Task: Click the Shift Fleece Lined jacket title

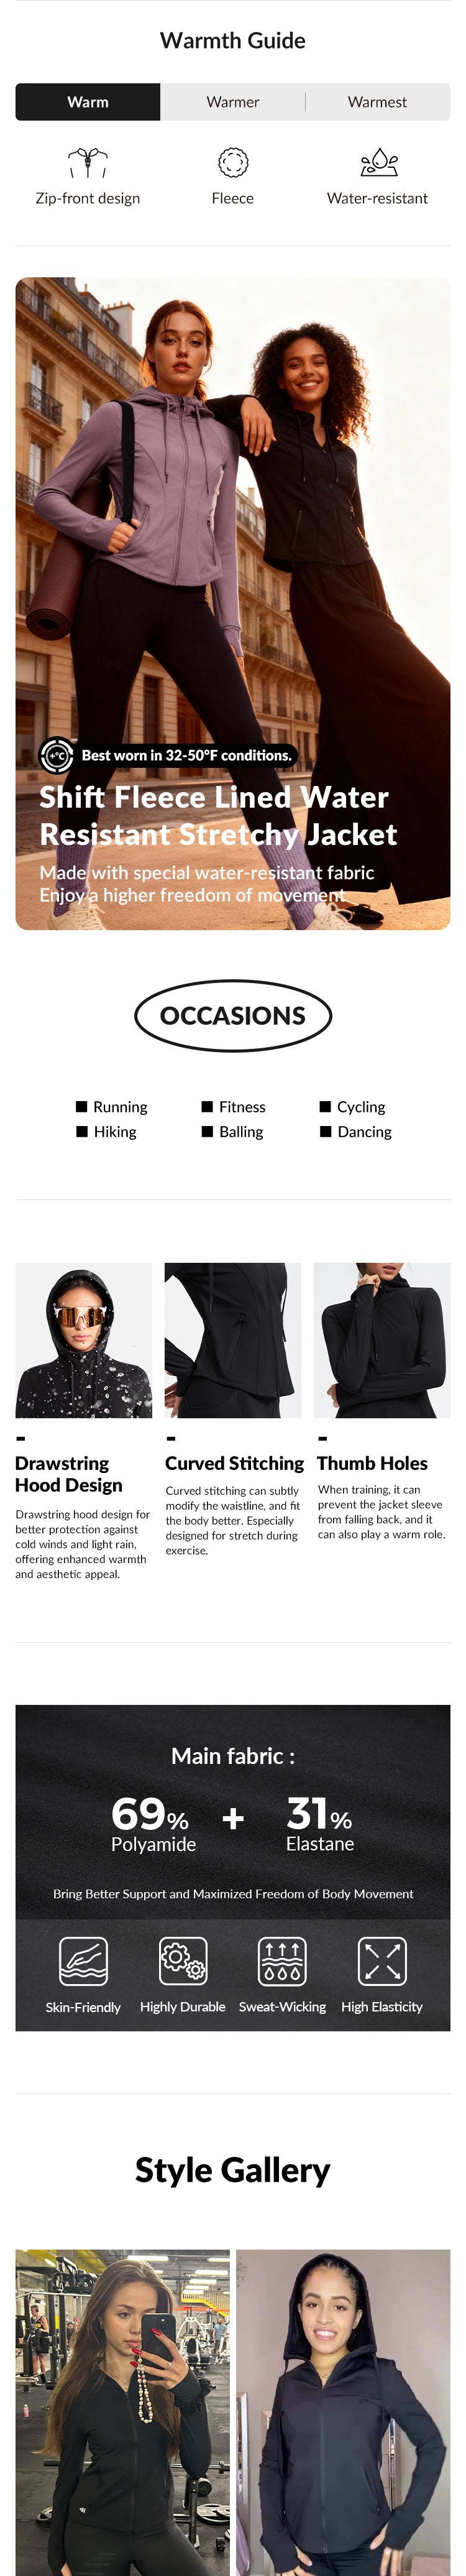Action: [x=218, y=816]
